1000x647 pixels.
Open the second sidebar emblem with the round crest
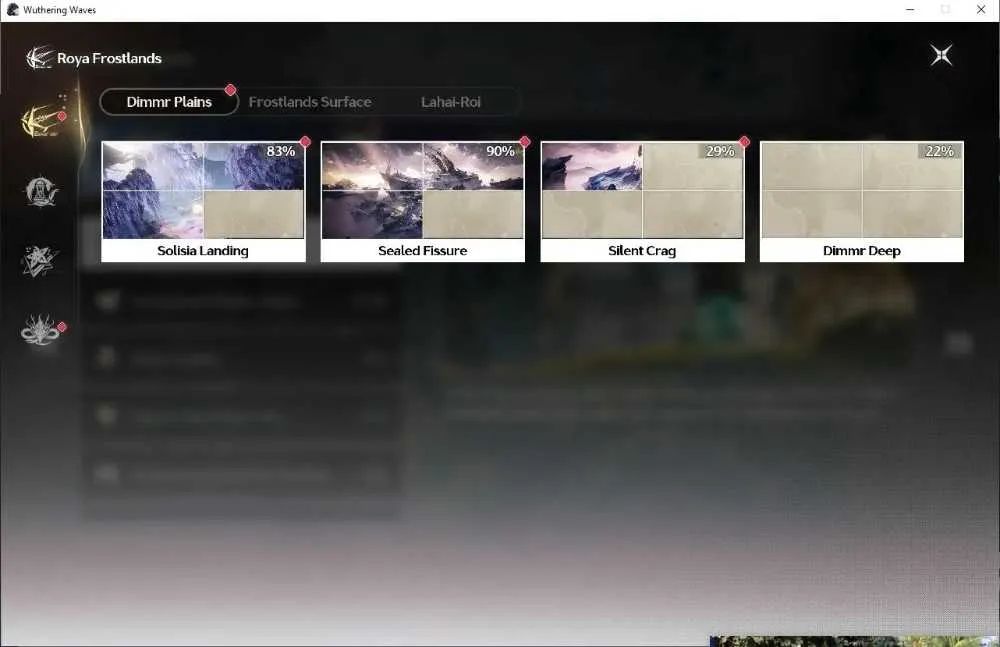tap(41, 191)
